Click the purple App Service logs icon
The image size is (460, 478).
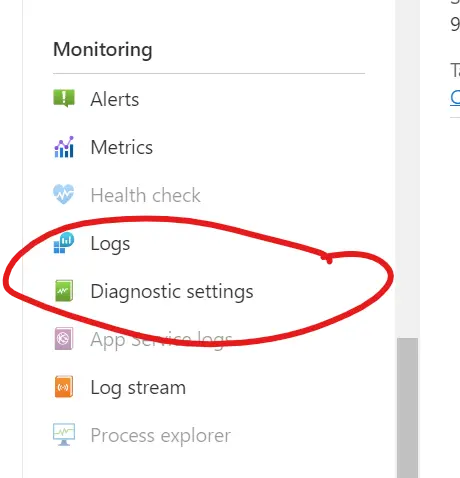pyautogui.click(x=64, y=339)
